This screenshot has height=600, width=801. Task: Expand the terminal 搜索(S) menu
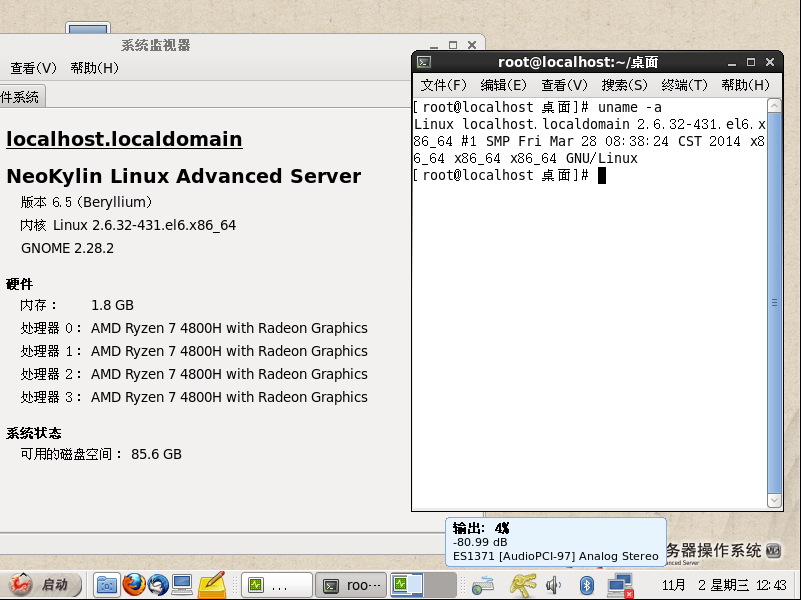tap(624, 85)
